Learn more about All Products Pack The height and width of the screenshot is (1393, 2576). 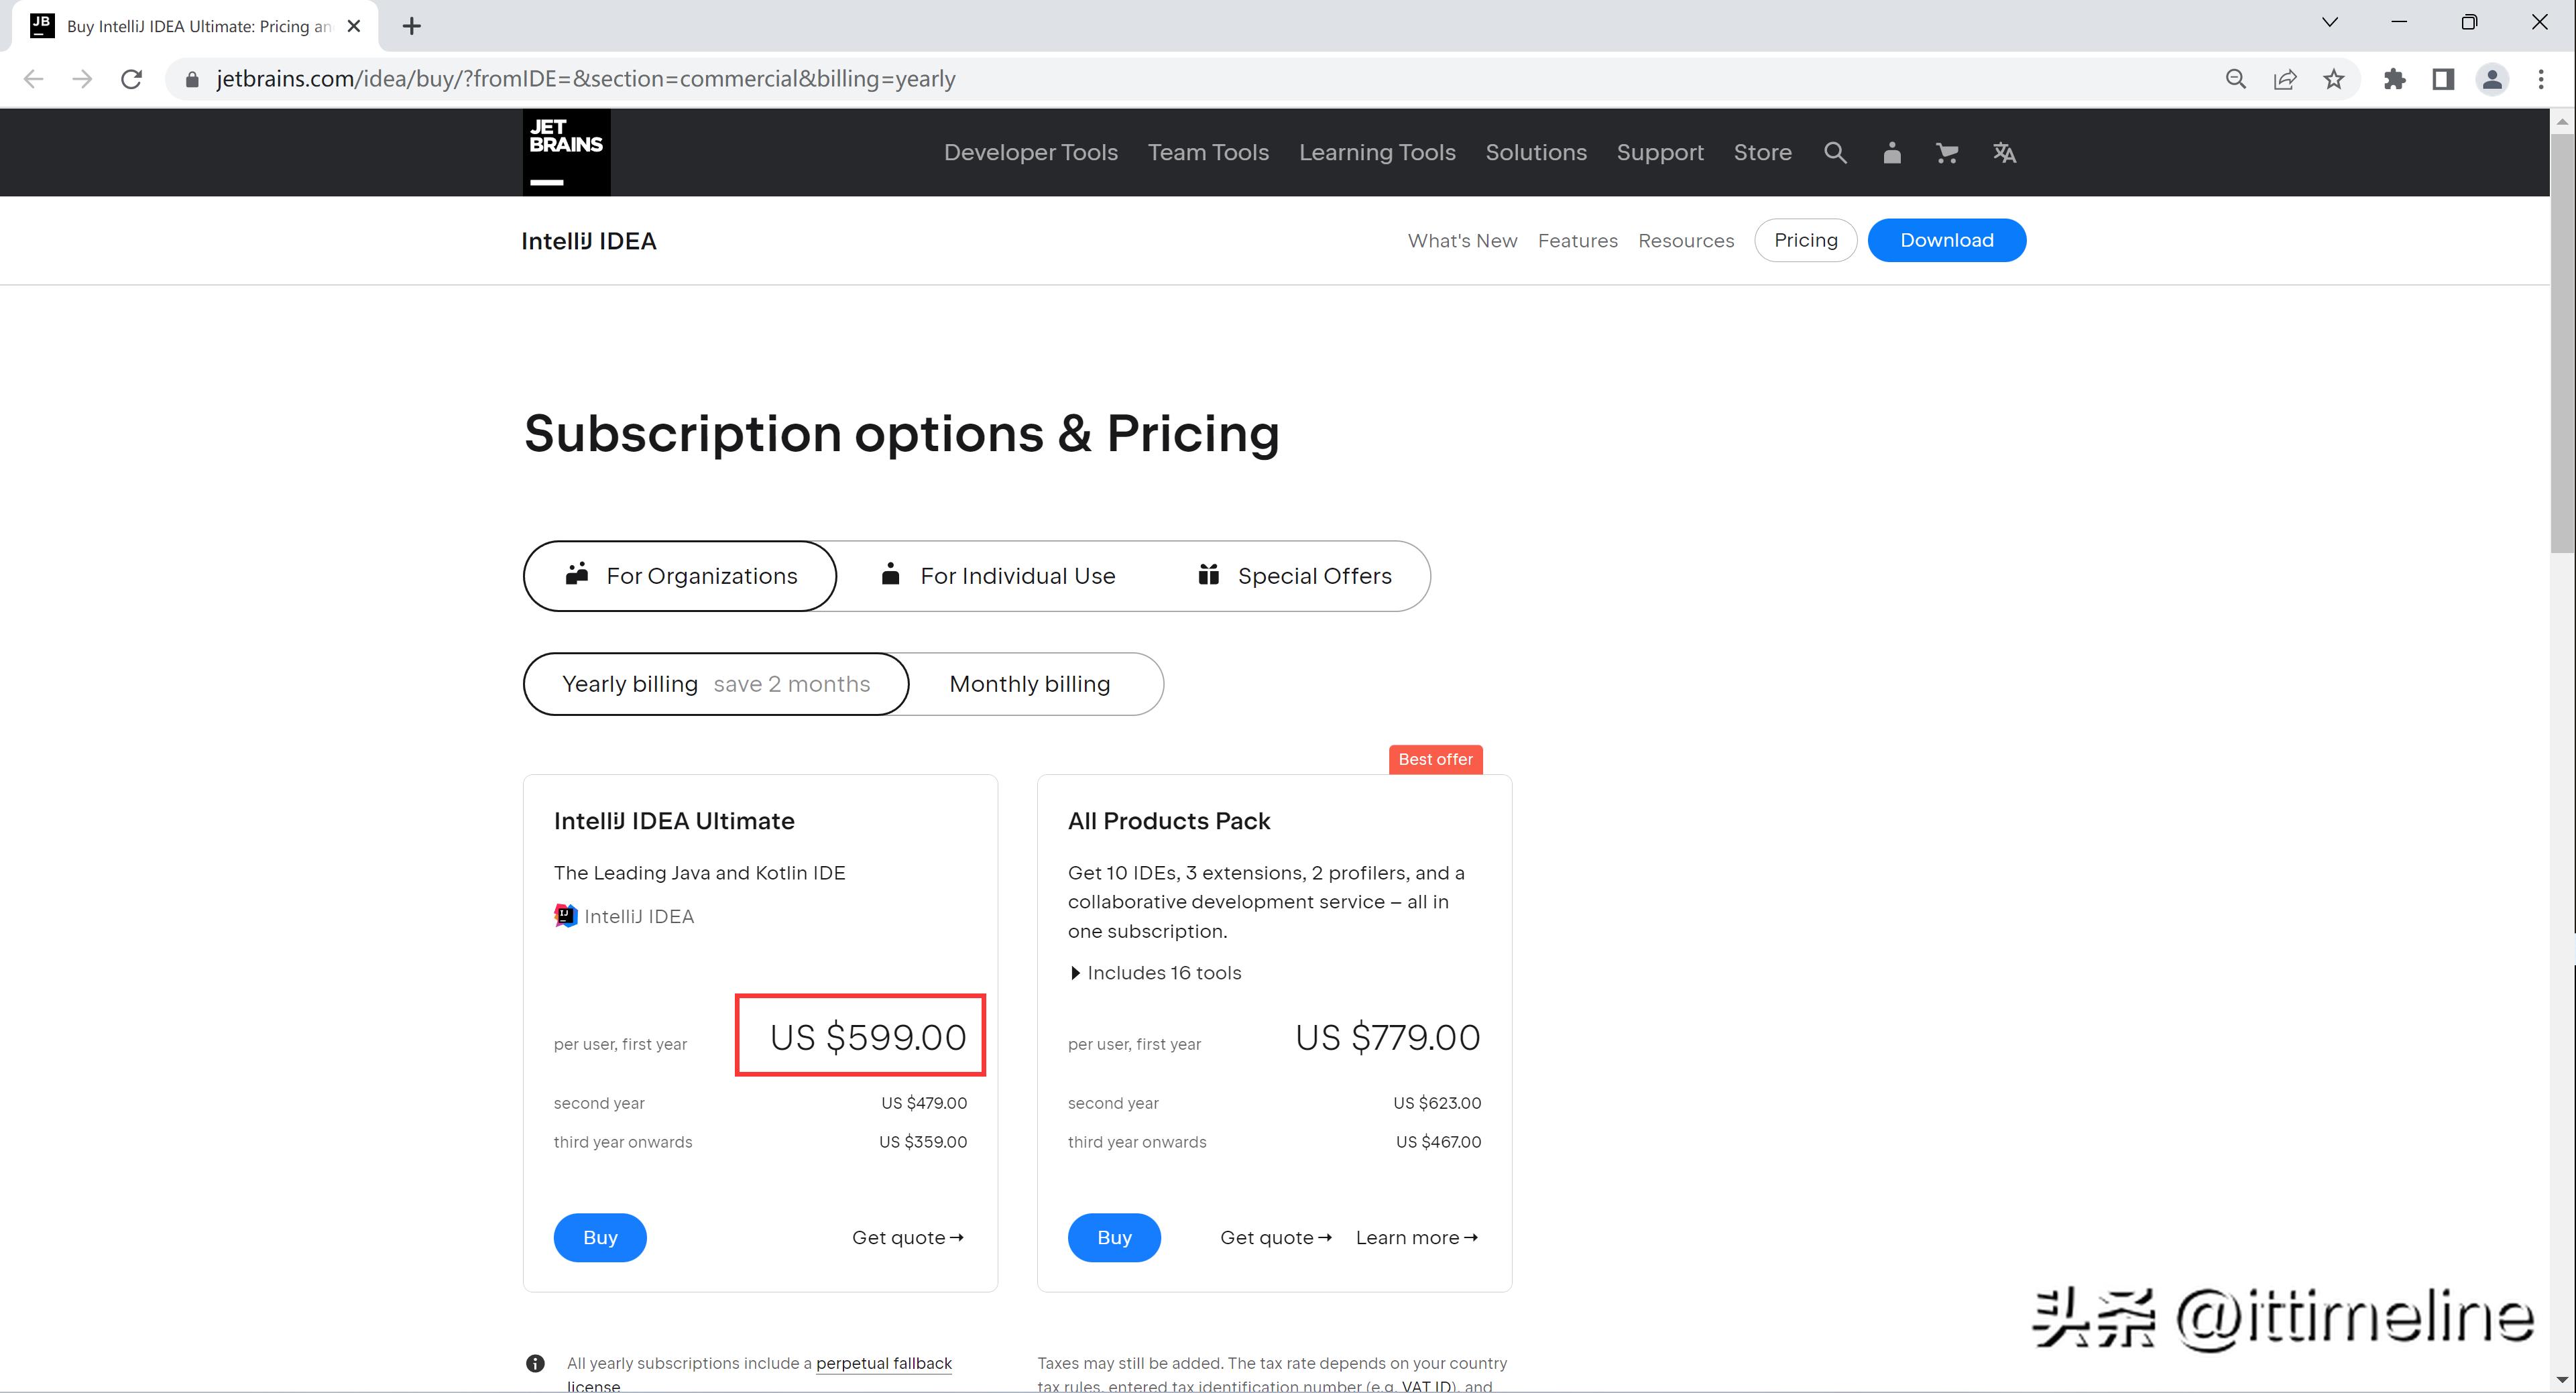click(x=1417, y=1238)
